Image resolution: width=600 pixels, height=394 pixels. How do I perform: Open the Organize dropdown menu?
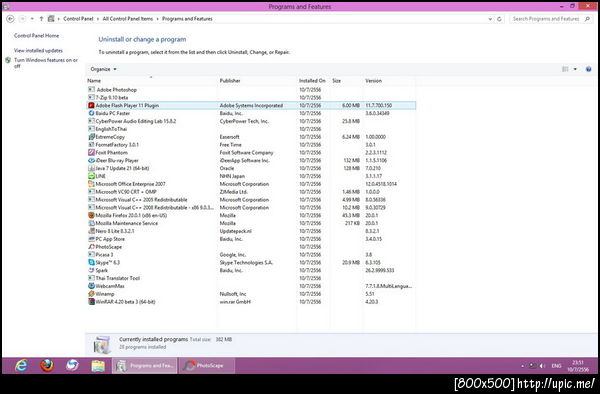(103, 69)
